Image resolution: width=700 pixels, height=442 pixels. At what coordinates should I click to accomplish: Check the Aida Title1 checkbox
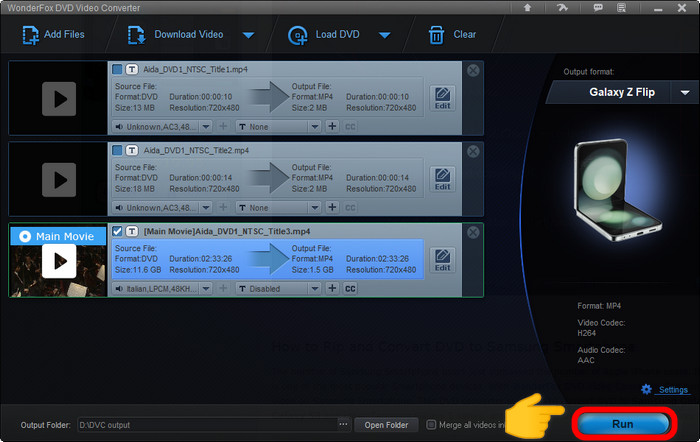[x=117, y=69]
